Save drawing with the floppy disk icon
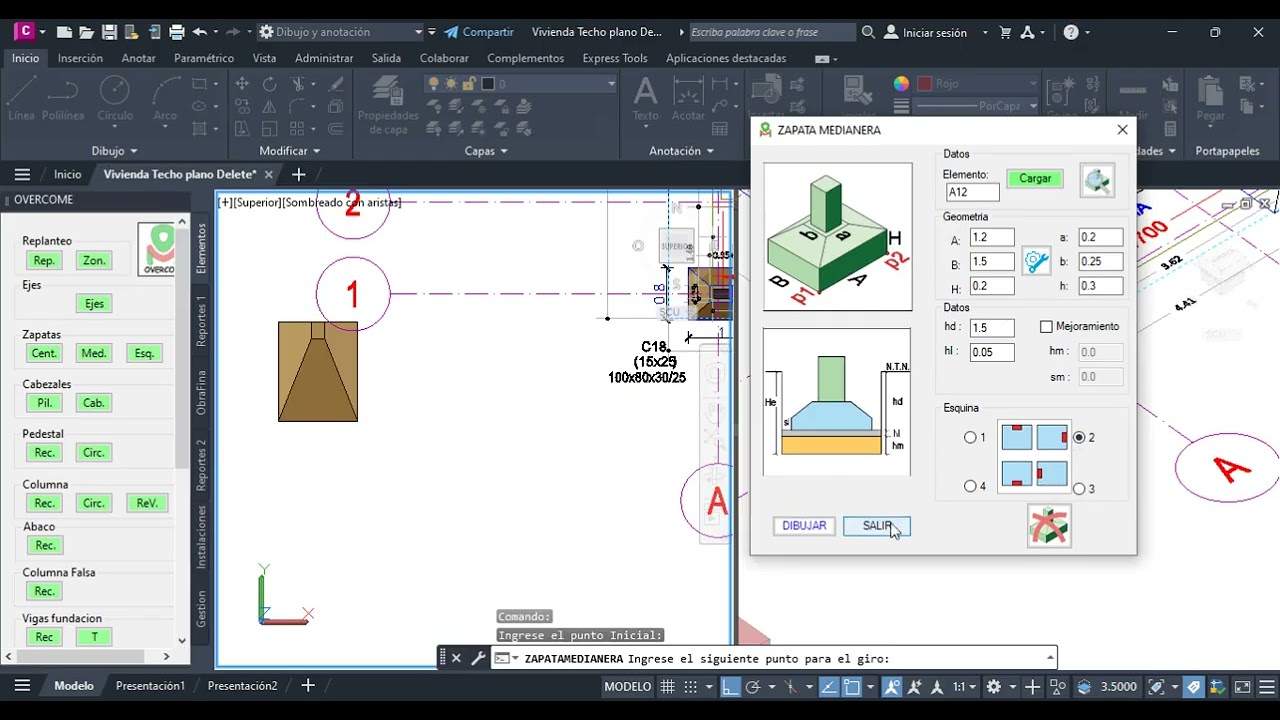Screen dimensions: 1280x720 [x=110, y=32]
